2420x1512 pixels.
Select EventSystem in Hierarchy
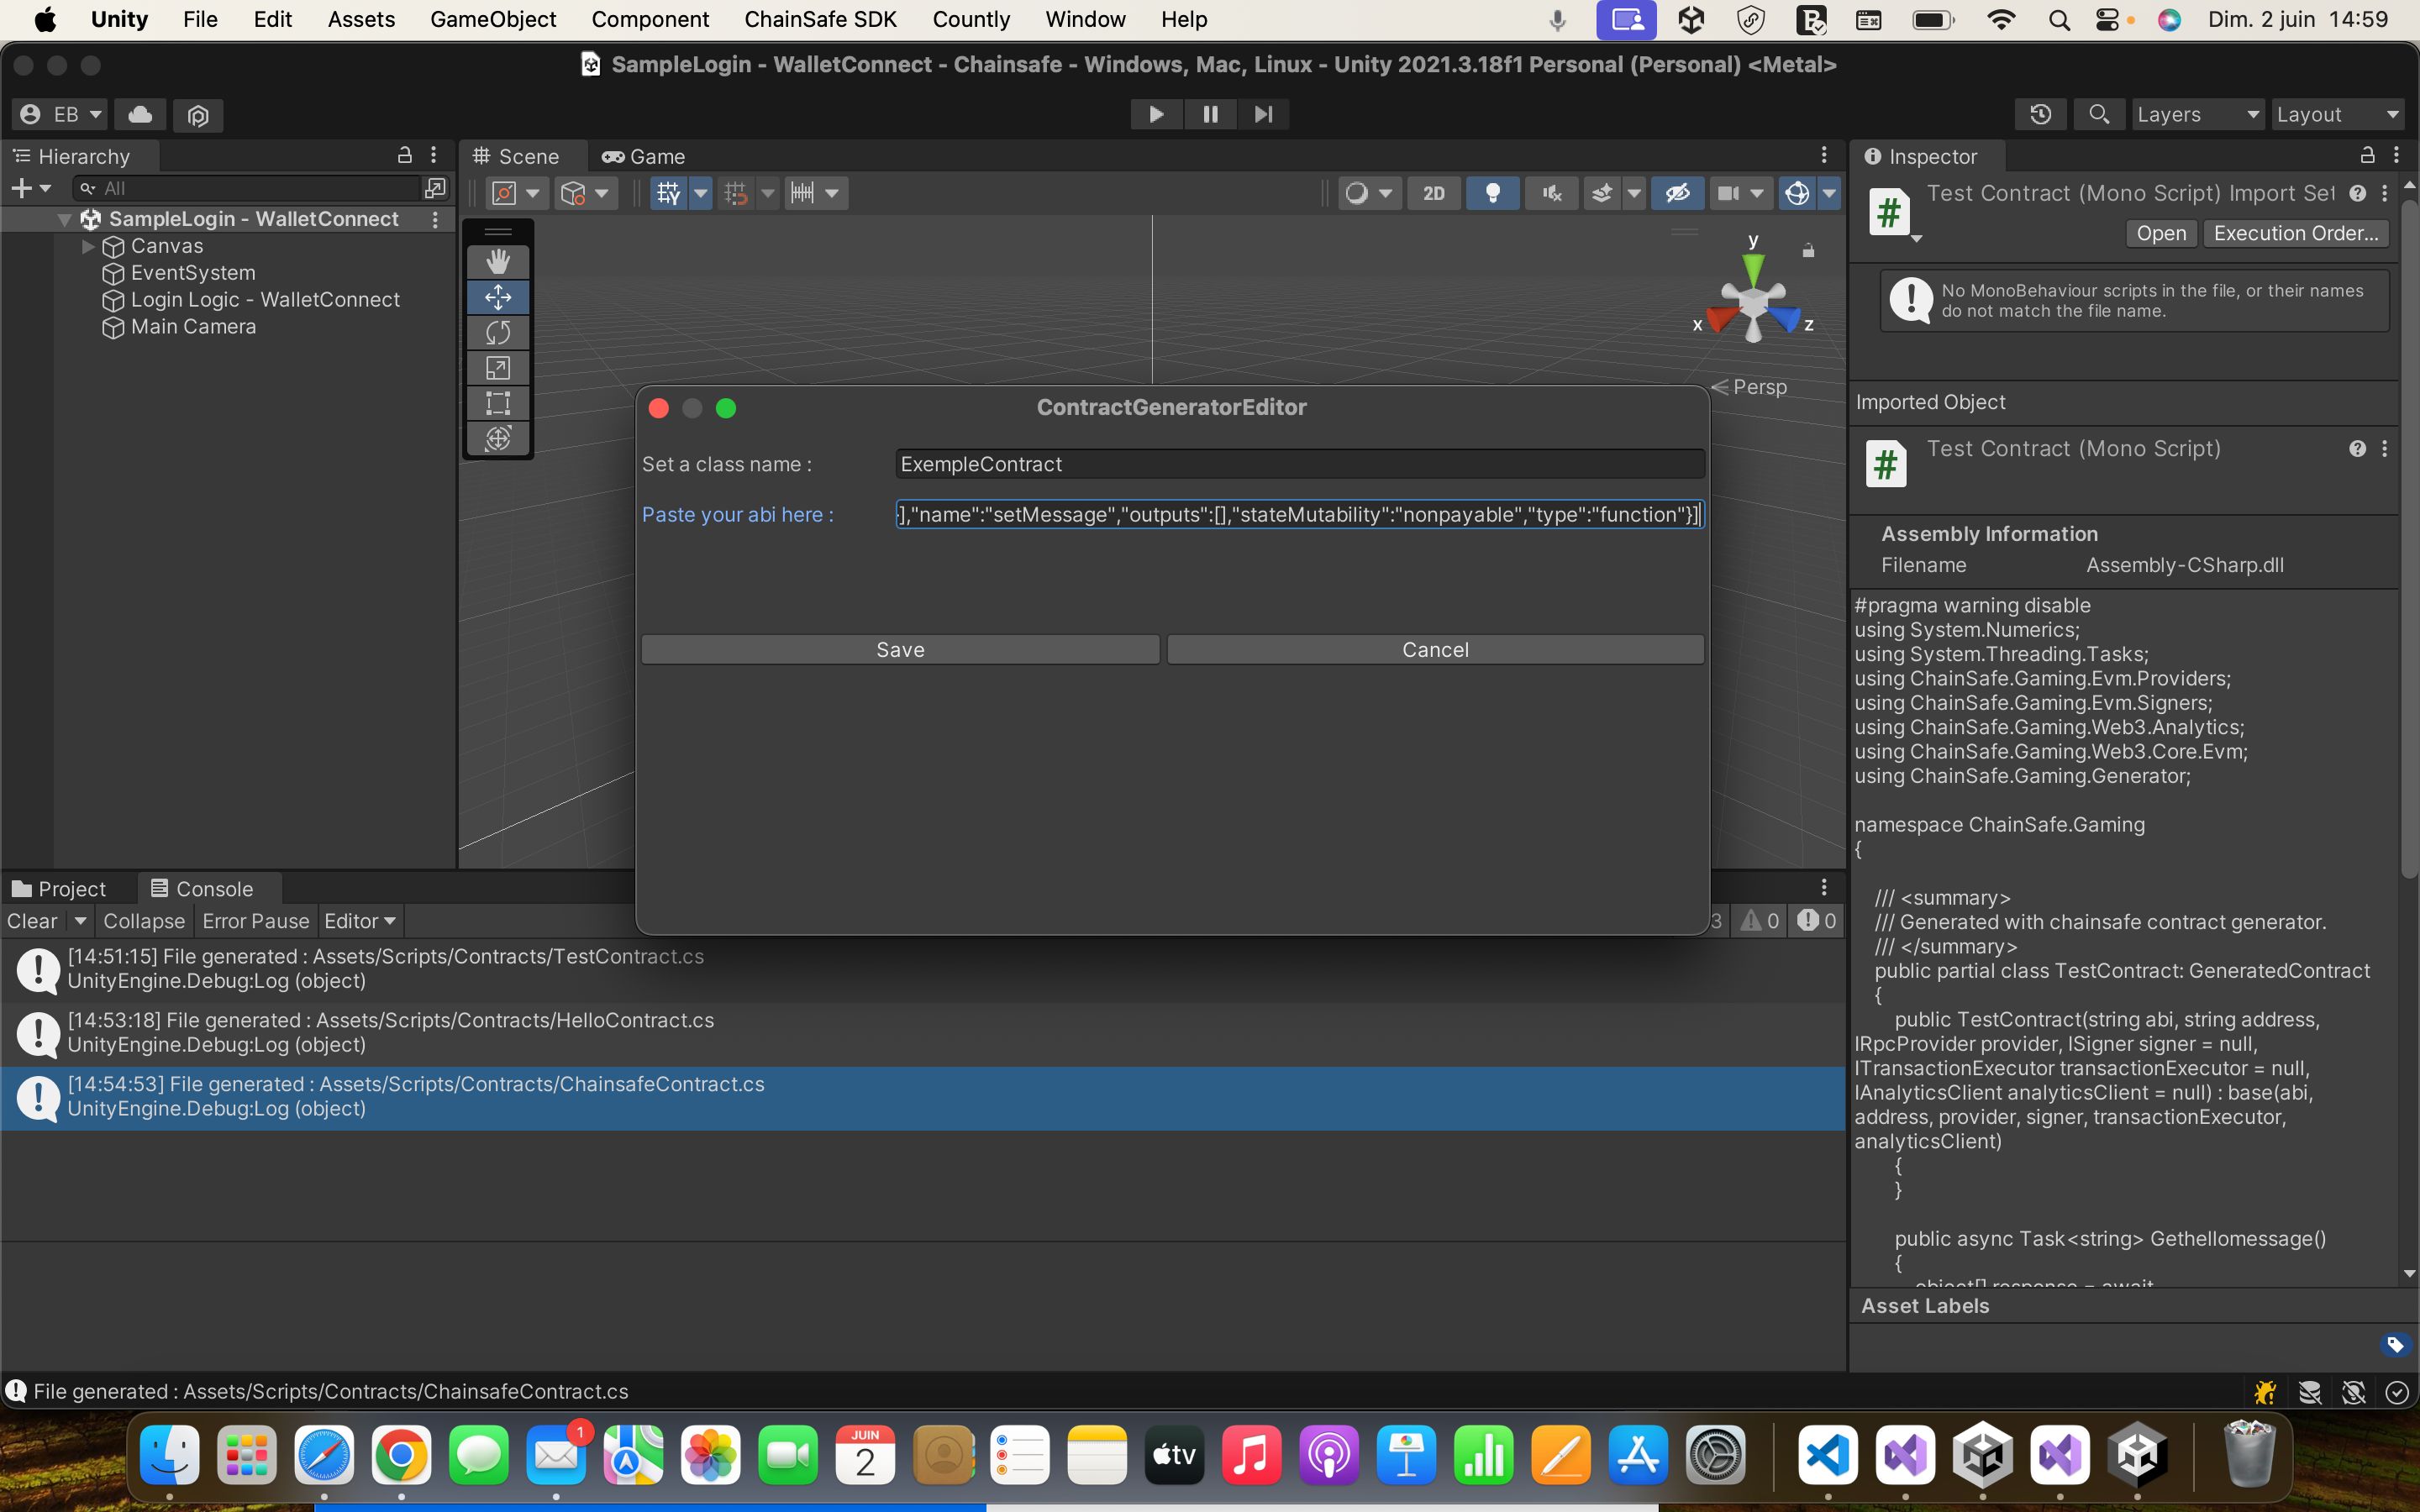tap(193, 273)
